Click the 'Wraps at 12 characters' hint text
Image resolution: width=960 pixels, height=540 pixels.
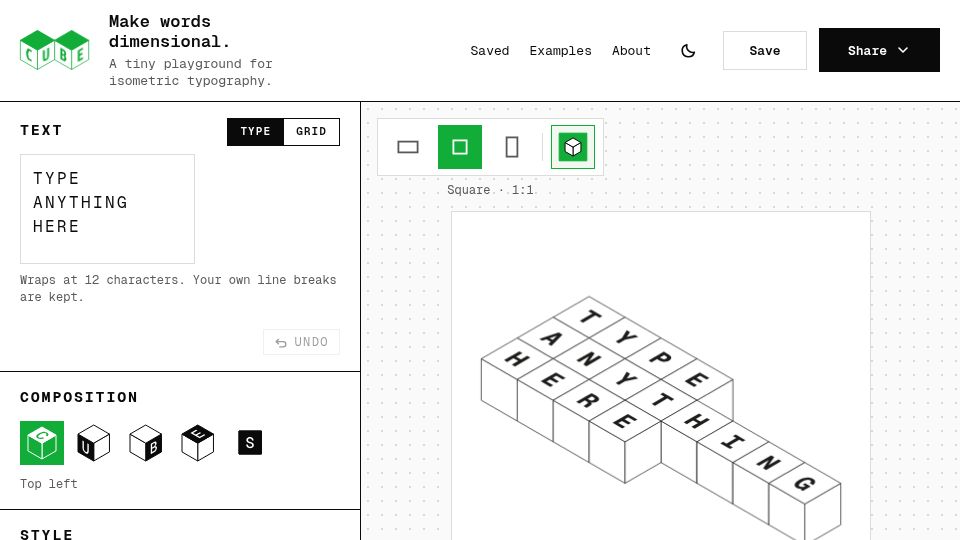coord(178,288)
